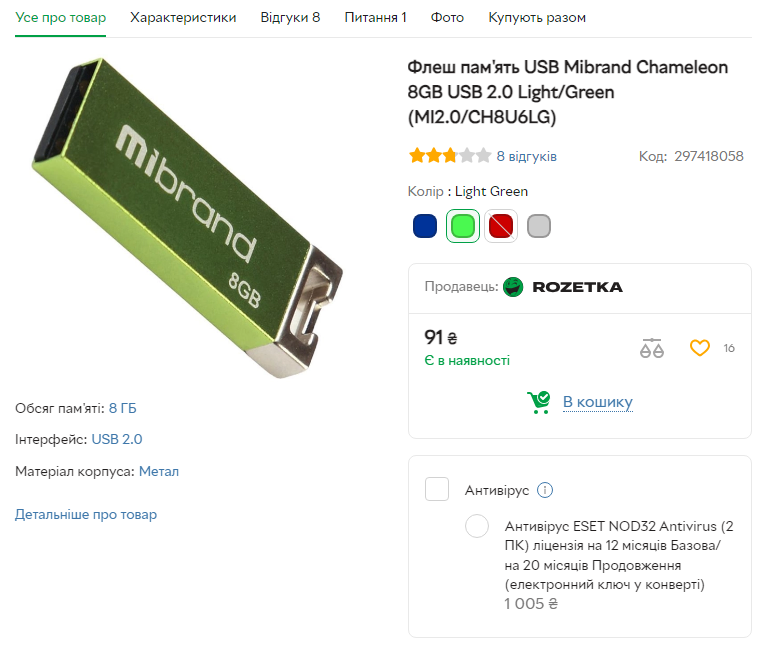Viewport: 761px width, 646px height.
Task: Click the Rozetka seller logo icon
Action: pyautogui.click(x=513, y=287)
